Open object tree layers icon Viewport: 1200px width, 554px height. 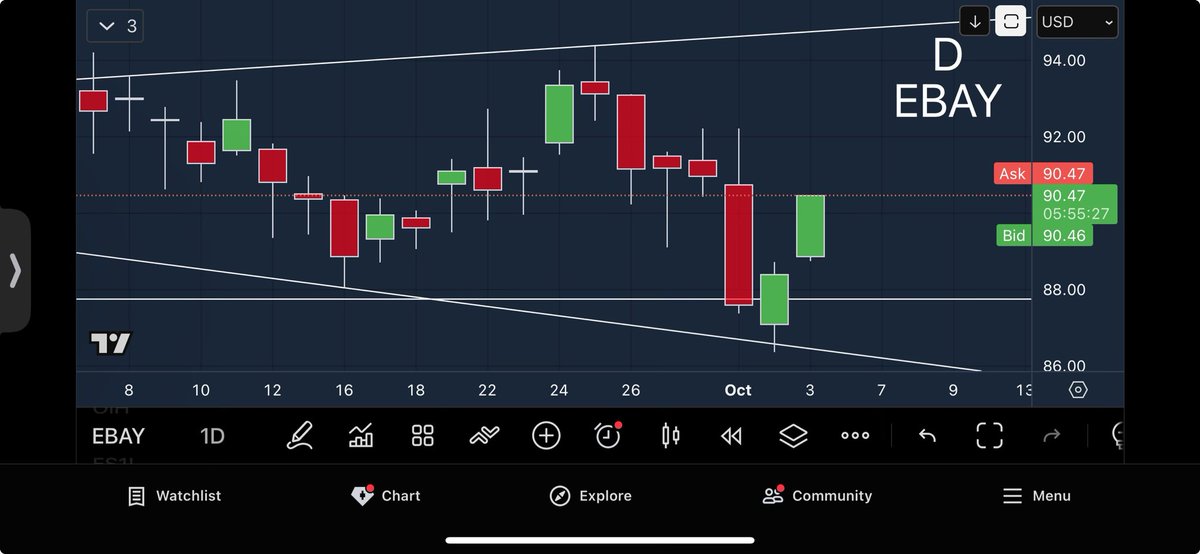[x=793, y=435]
